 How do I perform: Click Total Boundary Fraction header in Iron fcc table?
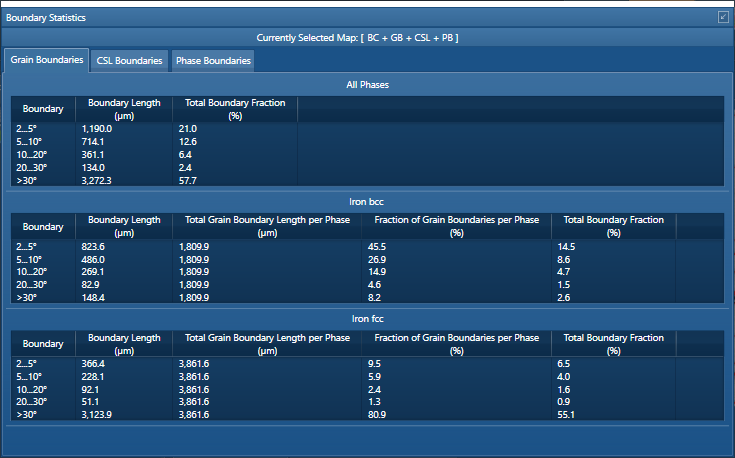point(613,344)
